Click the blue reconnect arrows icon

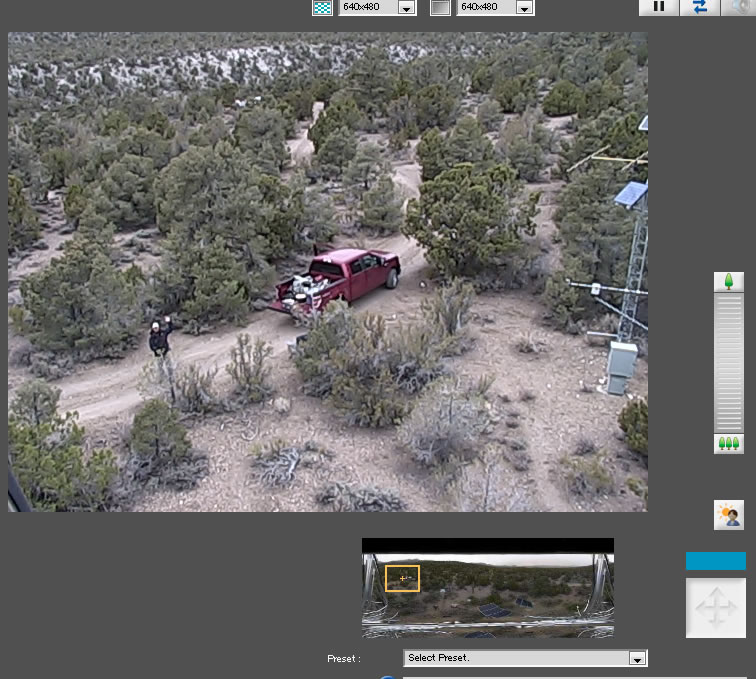pyautogui.click(x=699, y=6)
